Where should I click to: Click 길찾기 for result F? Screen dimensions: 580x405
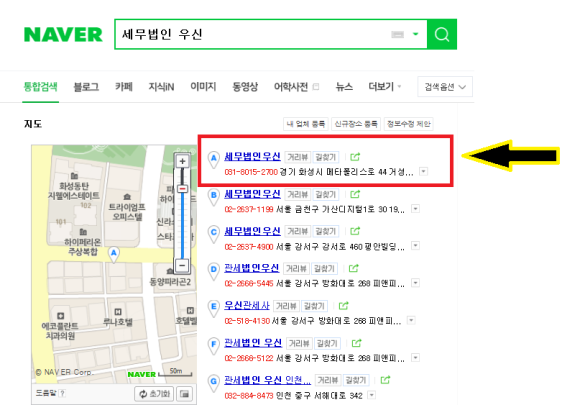pos(327,343)
